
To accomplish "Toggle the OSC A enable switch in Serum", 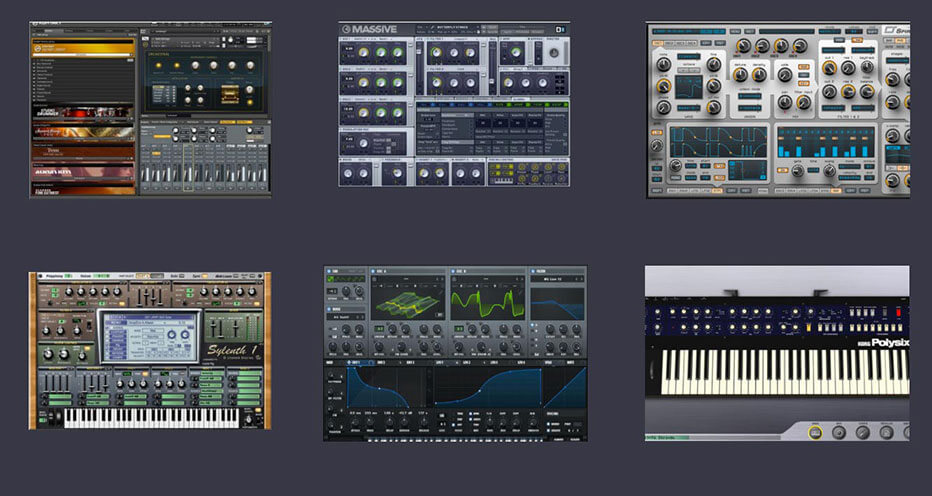I will point(373,271).
